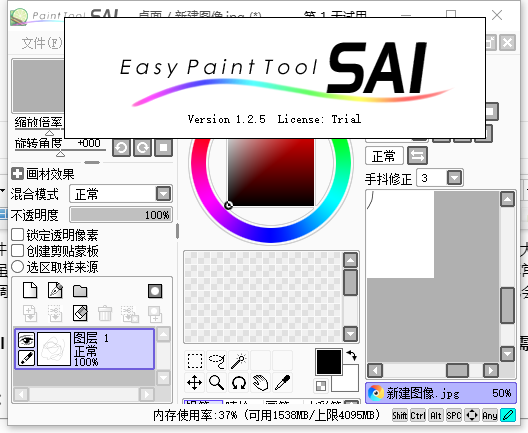Screen dimensions: 528x433
Task: Switch to the 新建图像.jpg document tab
Action: point(441,393)
